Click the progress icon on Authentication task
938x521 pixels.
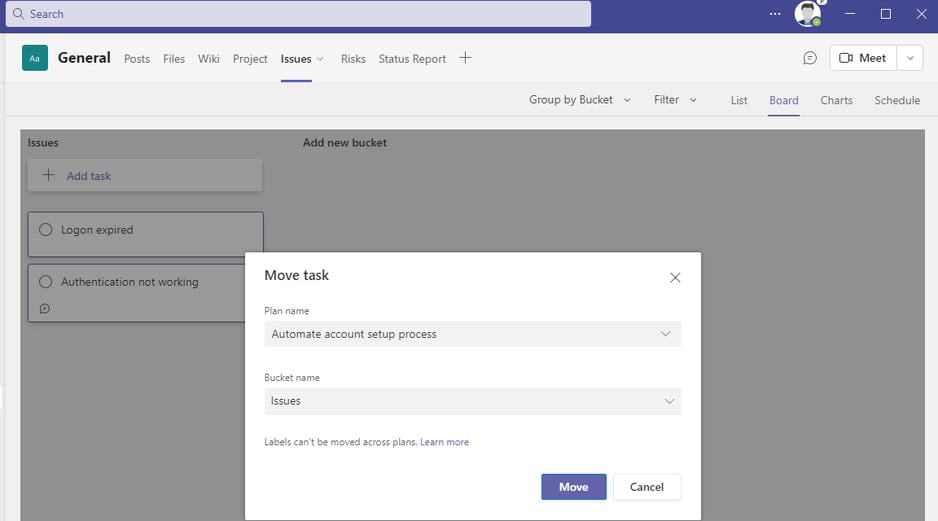pos(45,309)
